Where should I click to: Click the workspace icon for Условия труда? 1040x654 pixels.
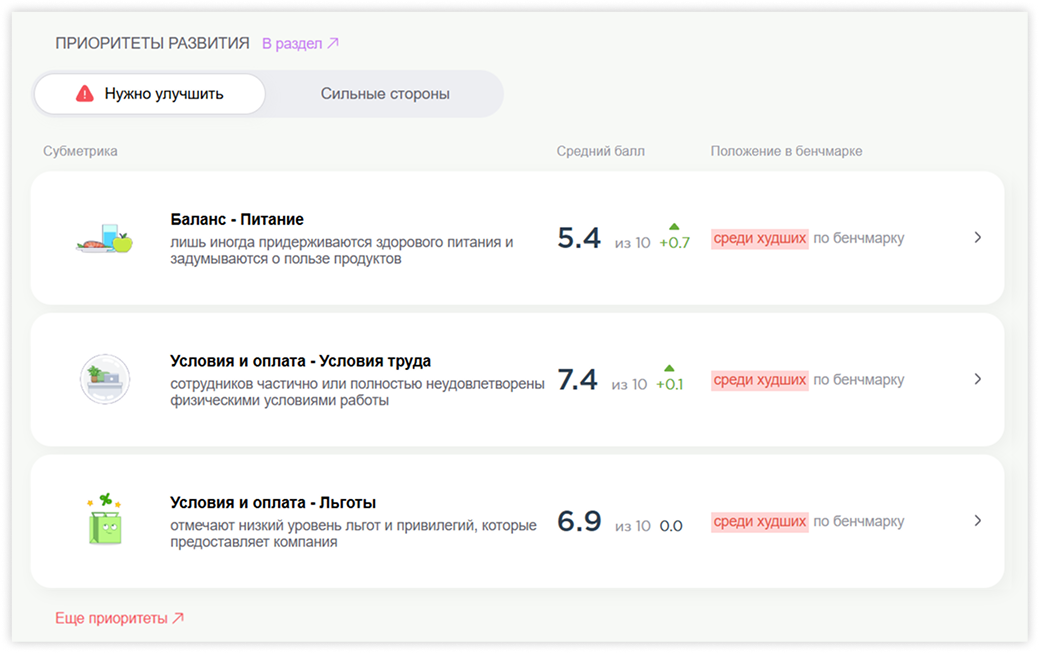click(105, 379)
